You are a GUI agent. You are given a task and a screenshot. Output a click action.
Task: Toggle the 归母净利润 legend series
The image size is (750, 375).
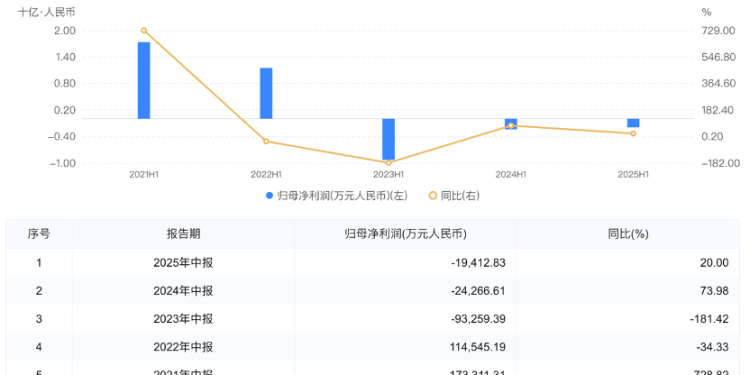pos(337,195)
